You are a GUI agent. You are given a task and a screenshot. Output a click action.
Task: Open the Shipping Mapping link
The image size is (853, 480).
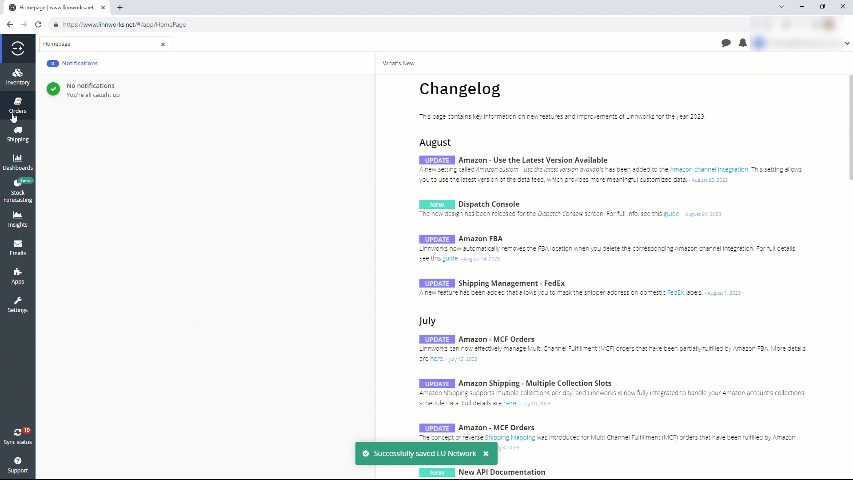click(510, 438)
